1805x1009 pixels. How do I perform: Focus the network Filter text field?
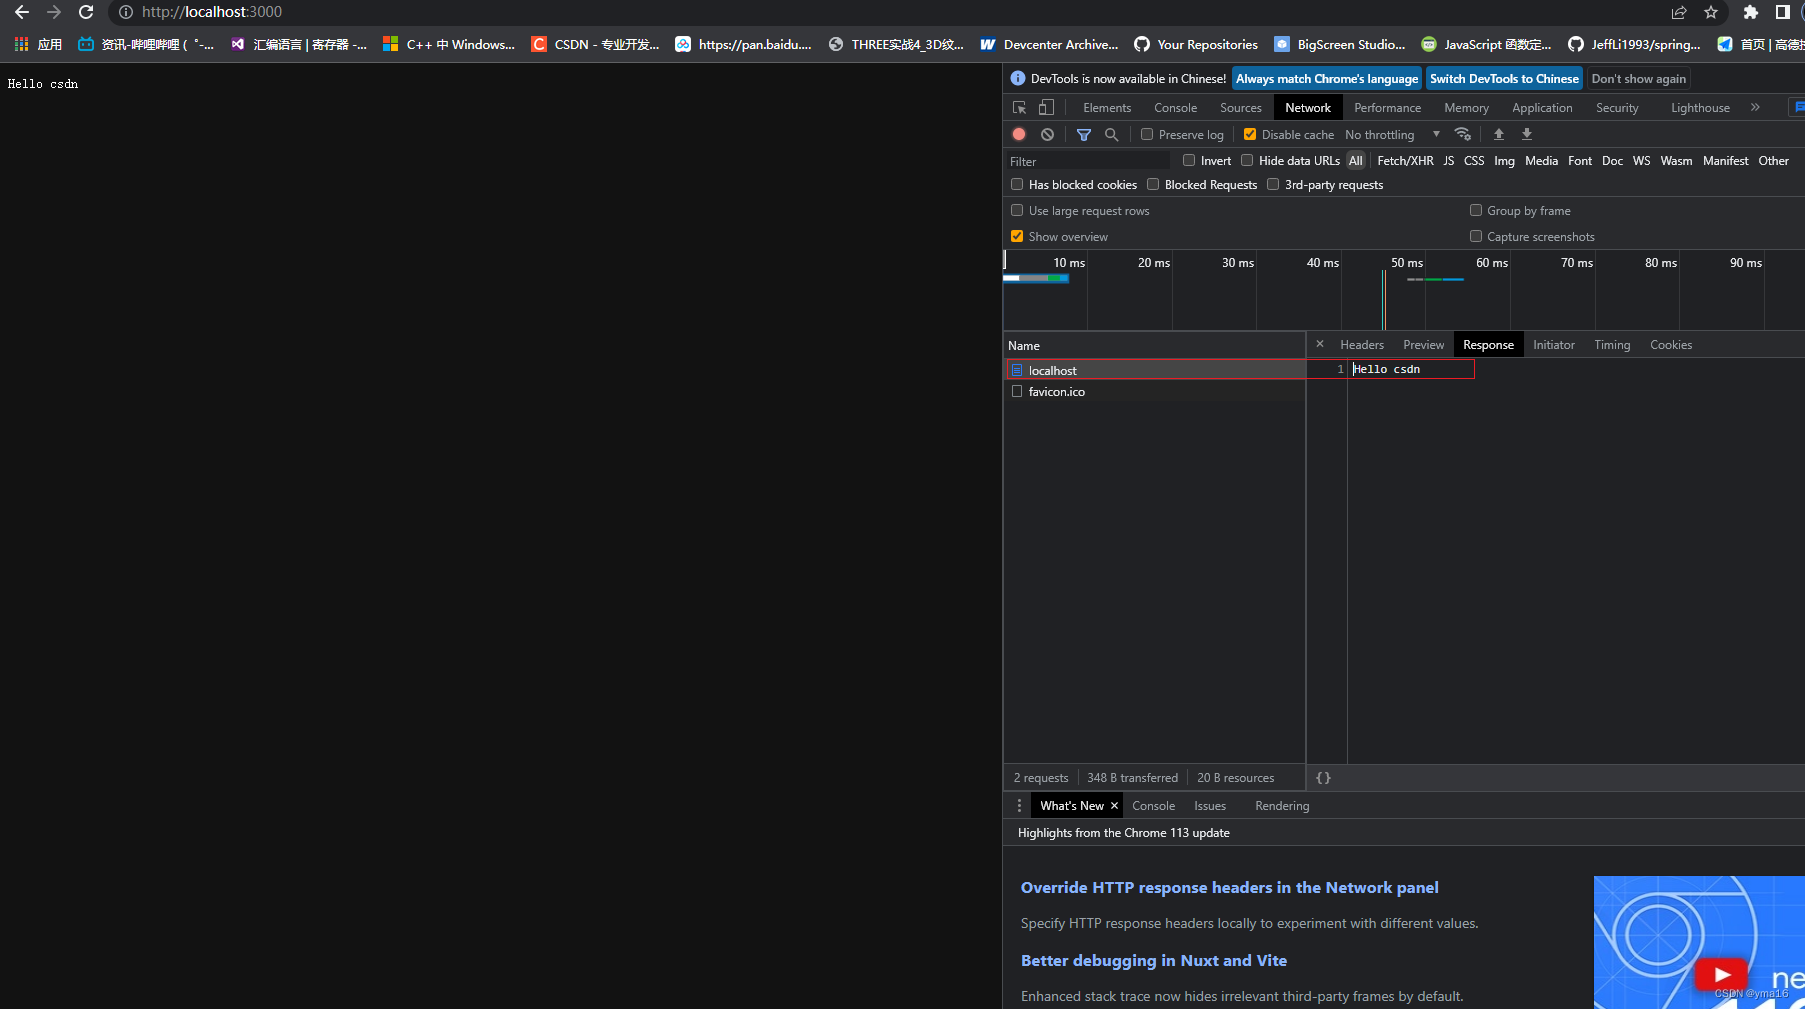coord(1088,161)
